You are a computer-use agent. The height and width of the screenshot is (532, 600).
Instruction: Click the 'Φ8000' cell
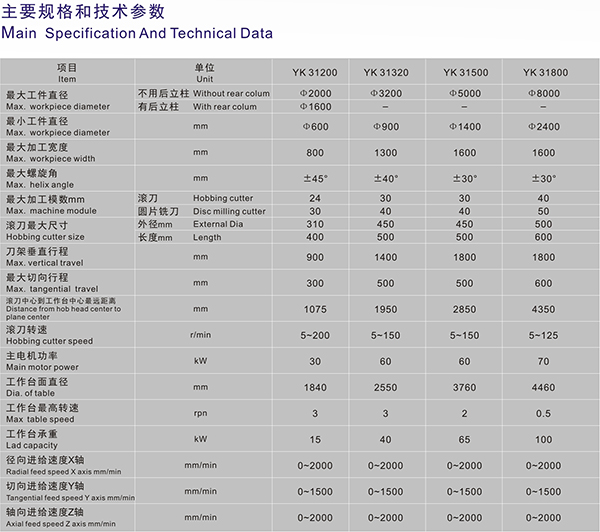pos(544,93)
